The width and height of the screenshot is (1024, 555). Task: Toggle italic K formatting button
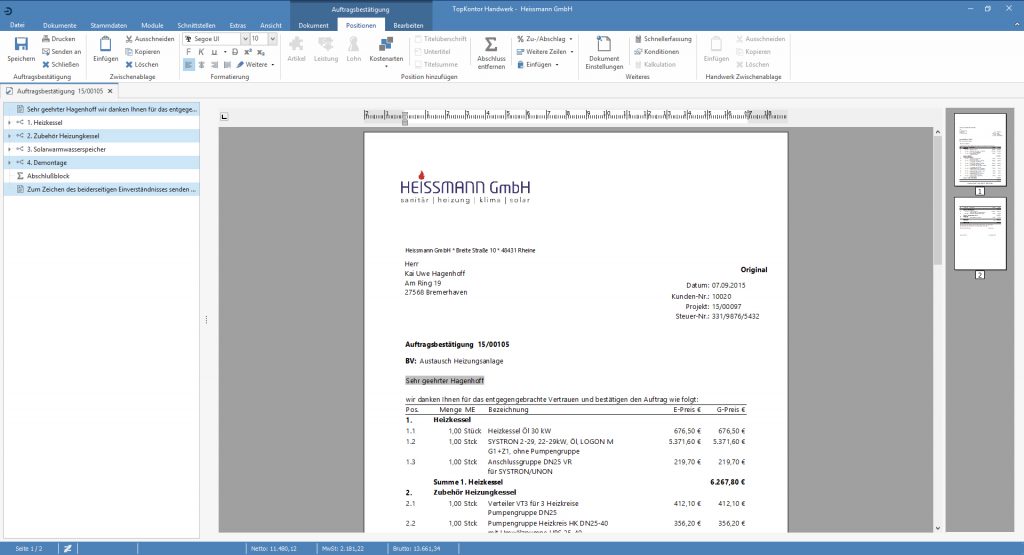tap(201, 52)
